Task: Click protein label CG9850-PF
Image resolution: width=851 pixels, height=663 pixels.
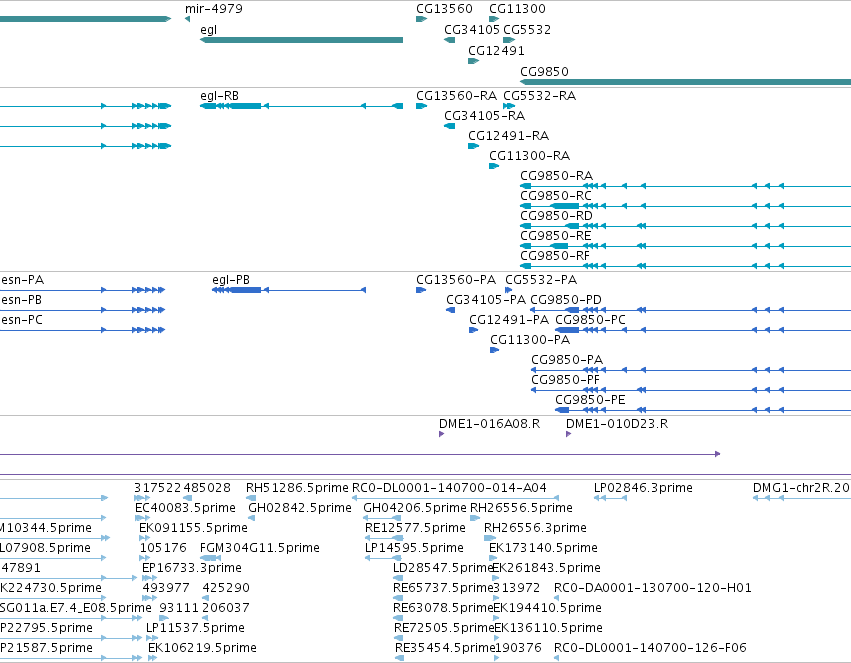Action: pyautogui.click(x=566, y=380)
